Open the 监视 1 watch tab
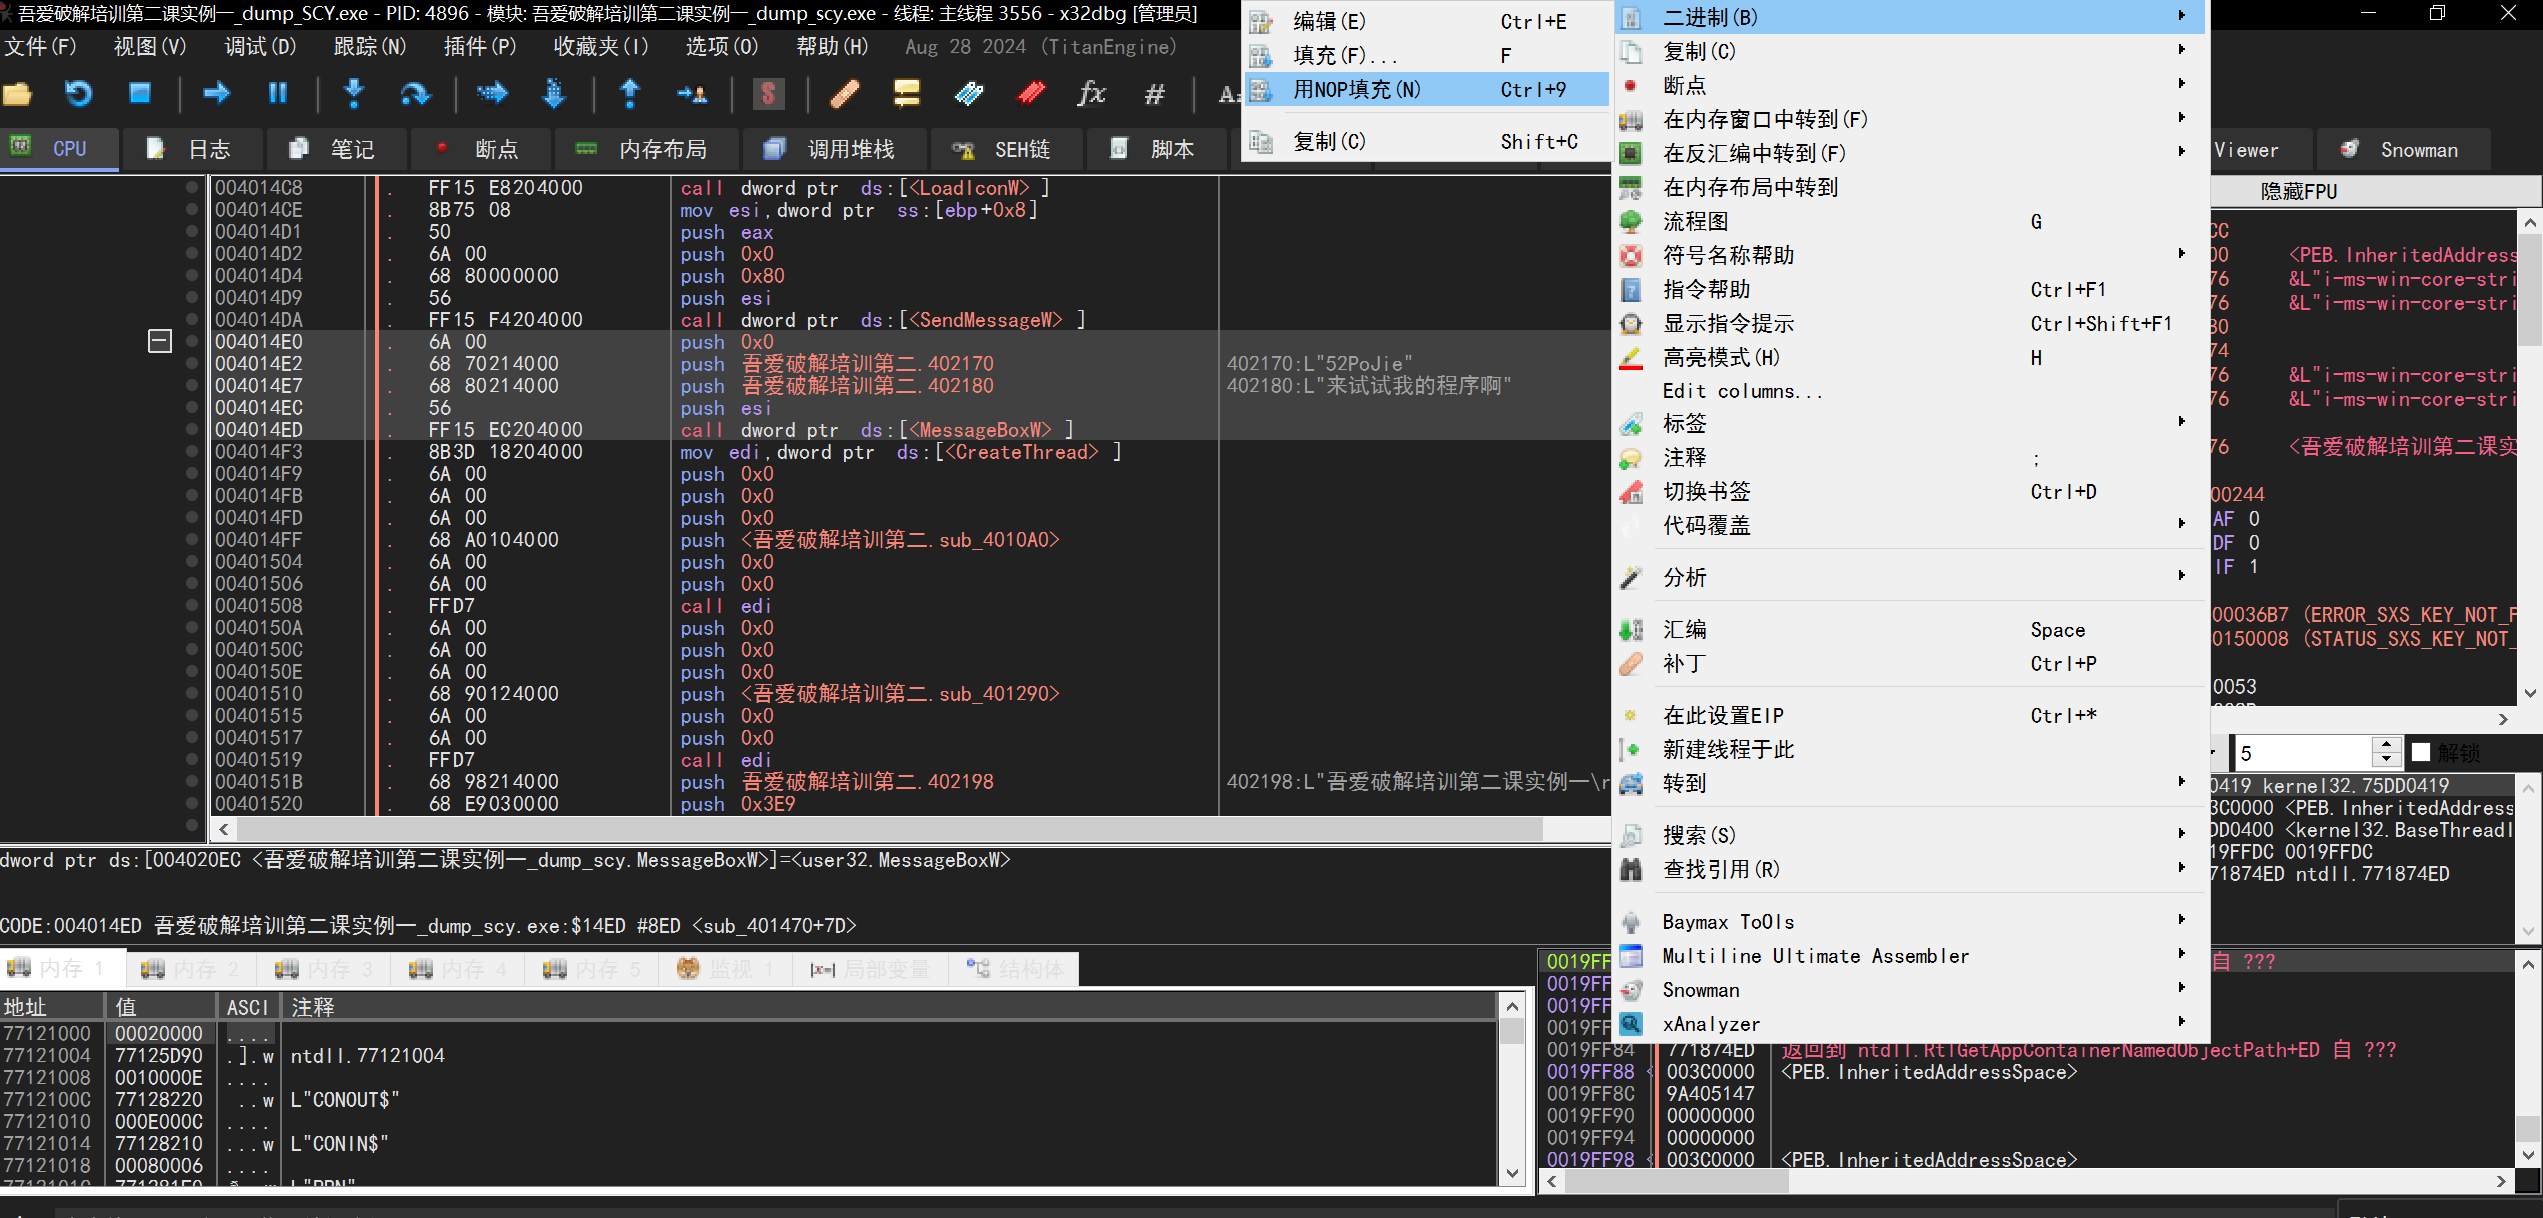The height and width of the screenshot is (1218, 2543). click(726, 968)
